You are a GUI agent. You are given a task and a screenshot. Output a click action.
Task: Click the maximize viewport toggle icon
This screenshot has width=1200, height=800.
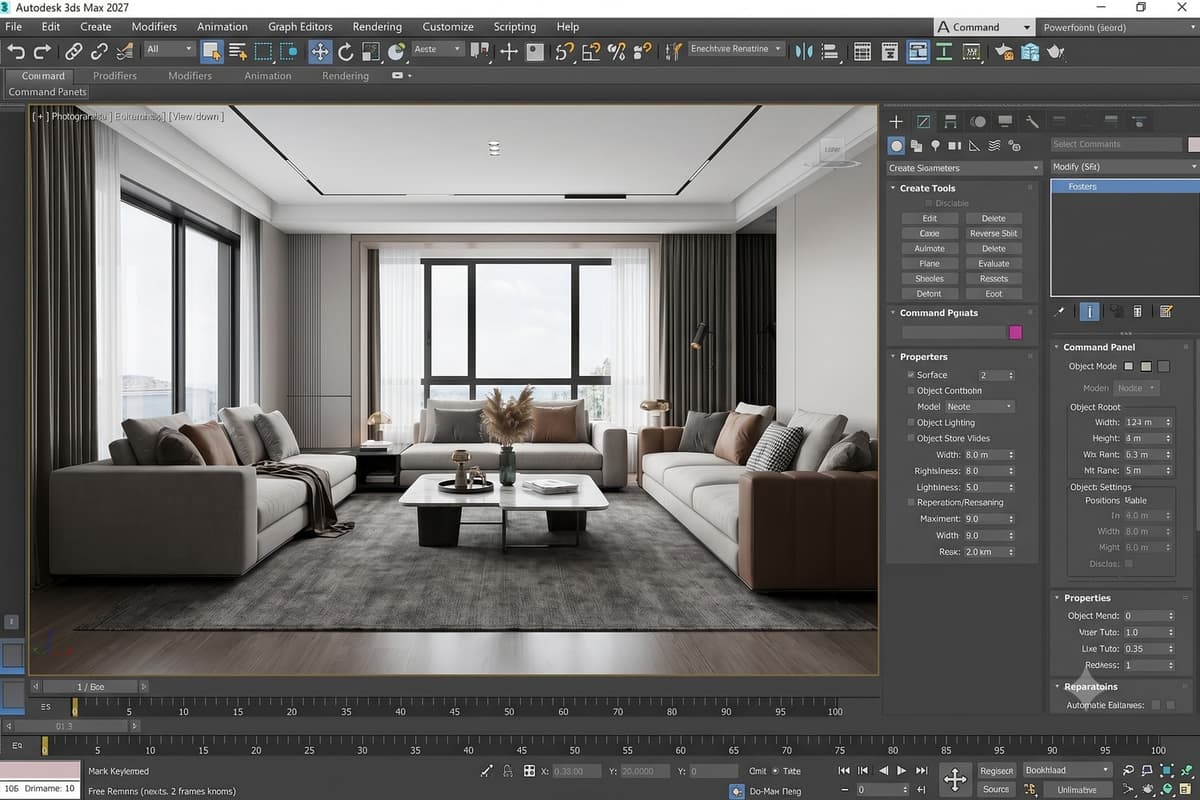[x=1186, y=789]
